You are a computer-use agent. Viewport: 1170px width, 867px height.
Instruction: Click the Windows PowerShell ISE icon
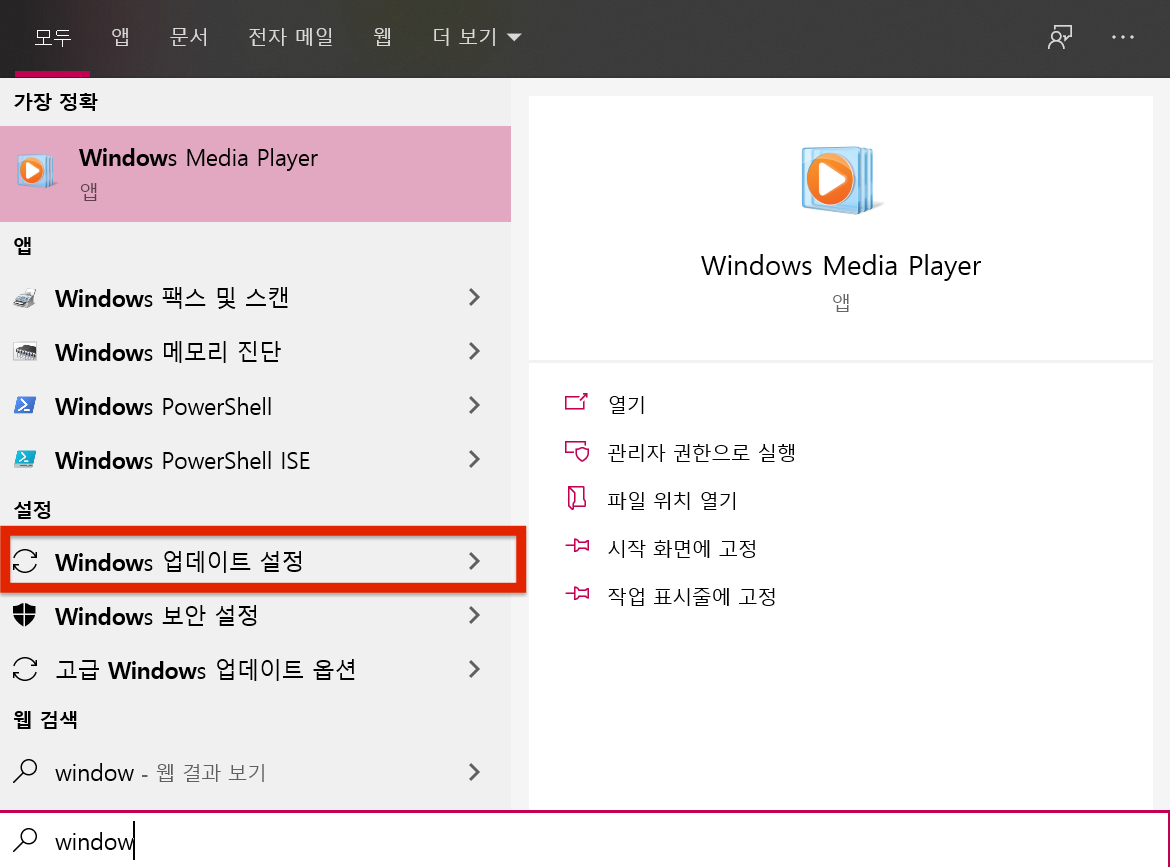(25, 460)
